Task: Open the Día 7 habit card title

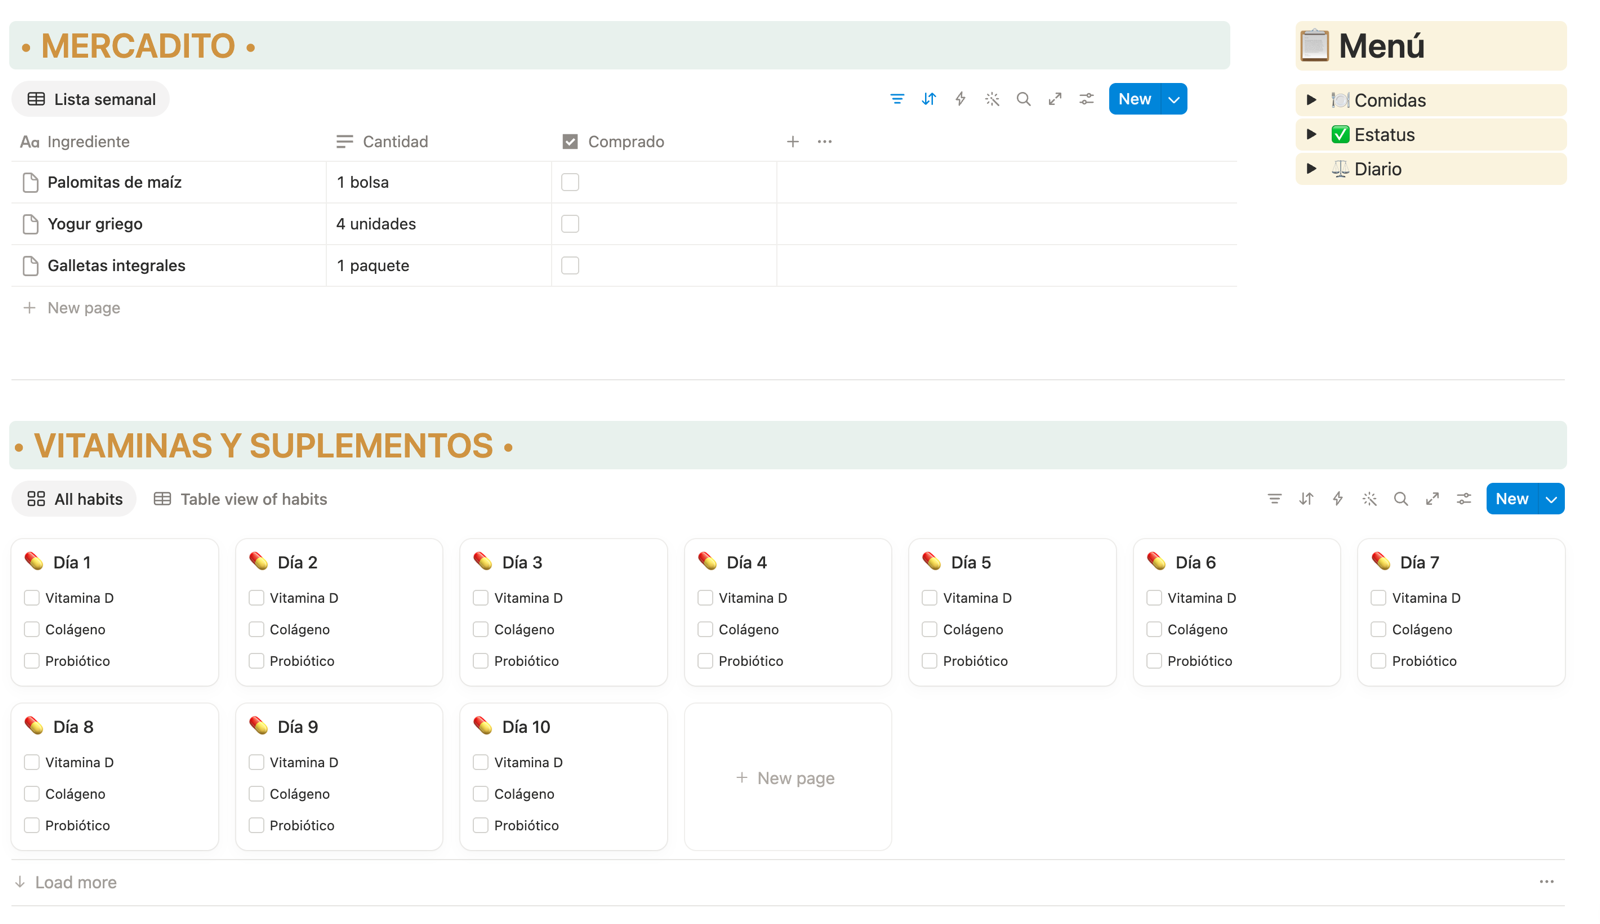Action: [1419, 563]
